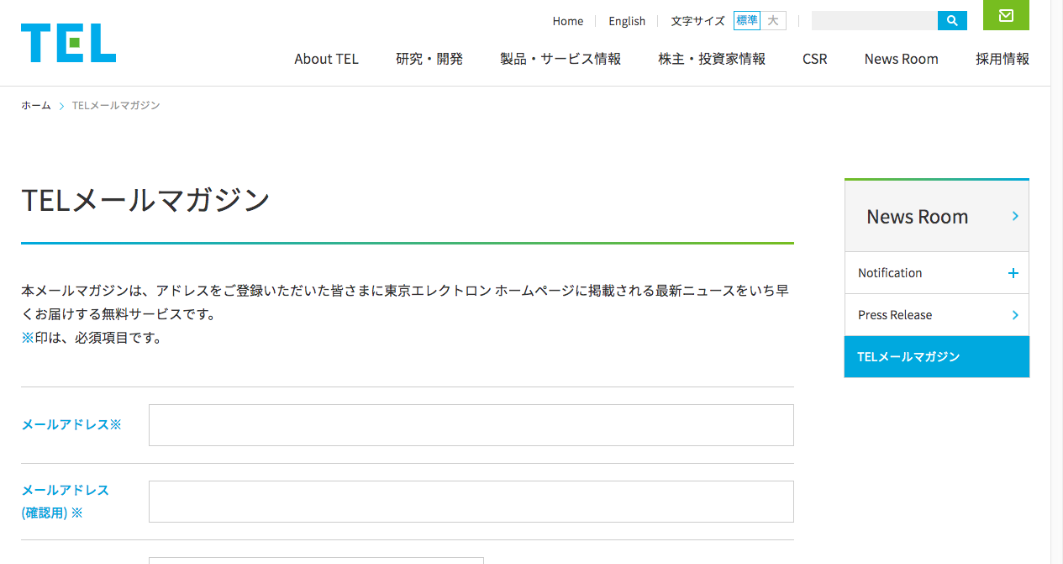This screenshot has height=564, width=1063.
Task: Expand Notification with the plus icon
Action: tap(1013, 273)
